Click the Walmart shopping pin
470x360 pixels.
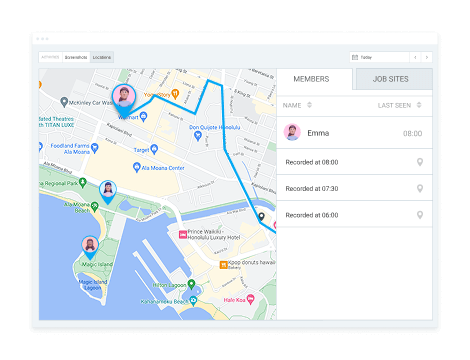[x=143, y=116]
